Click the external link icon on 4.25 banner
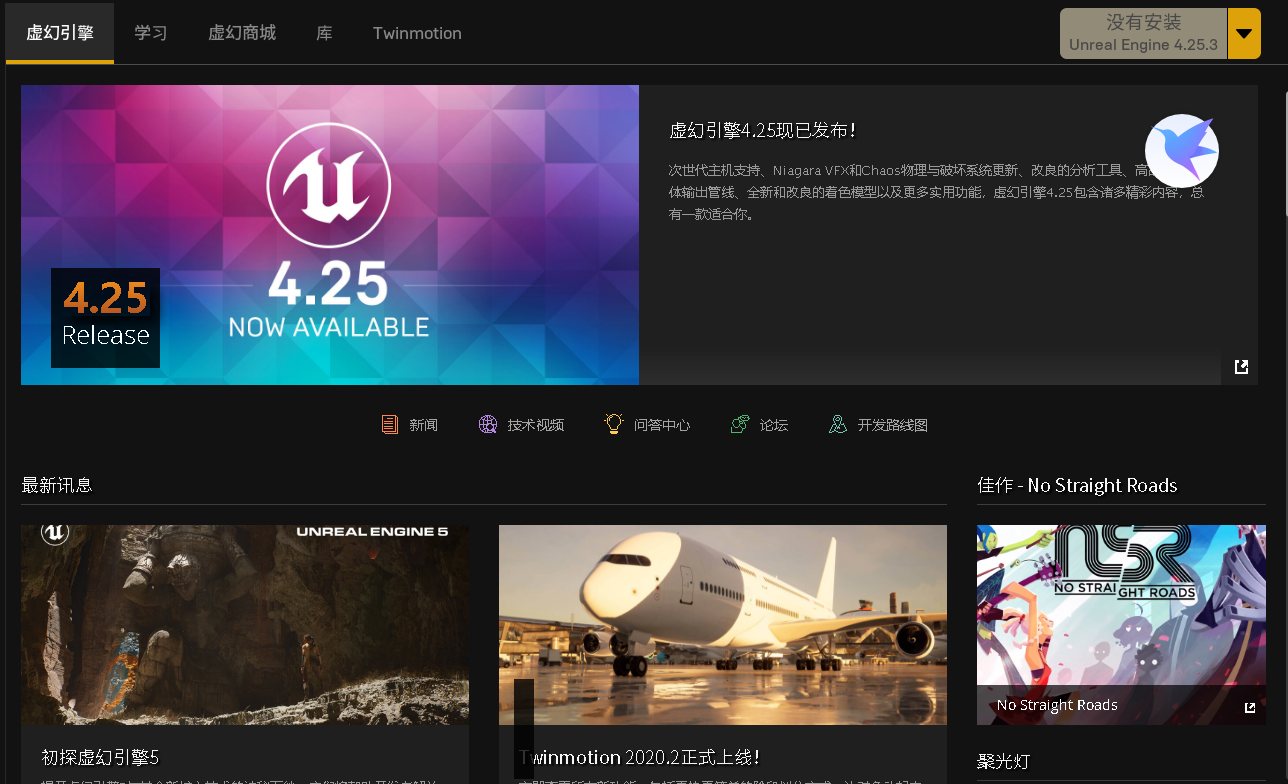 [1241, 367]
